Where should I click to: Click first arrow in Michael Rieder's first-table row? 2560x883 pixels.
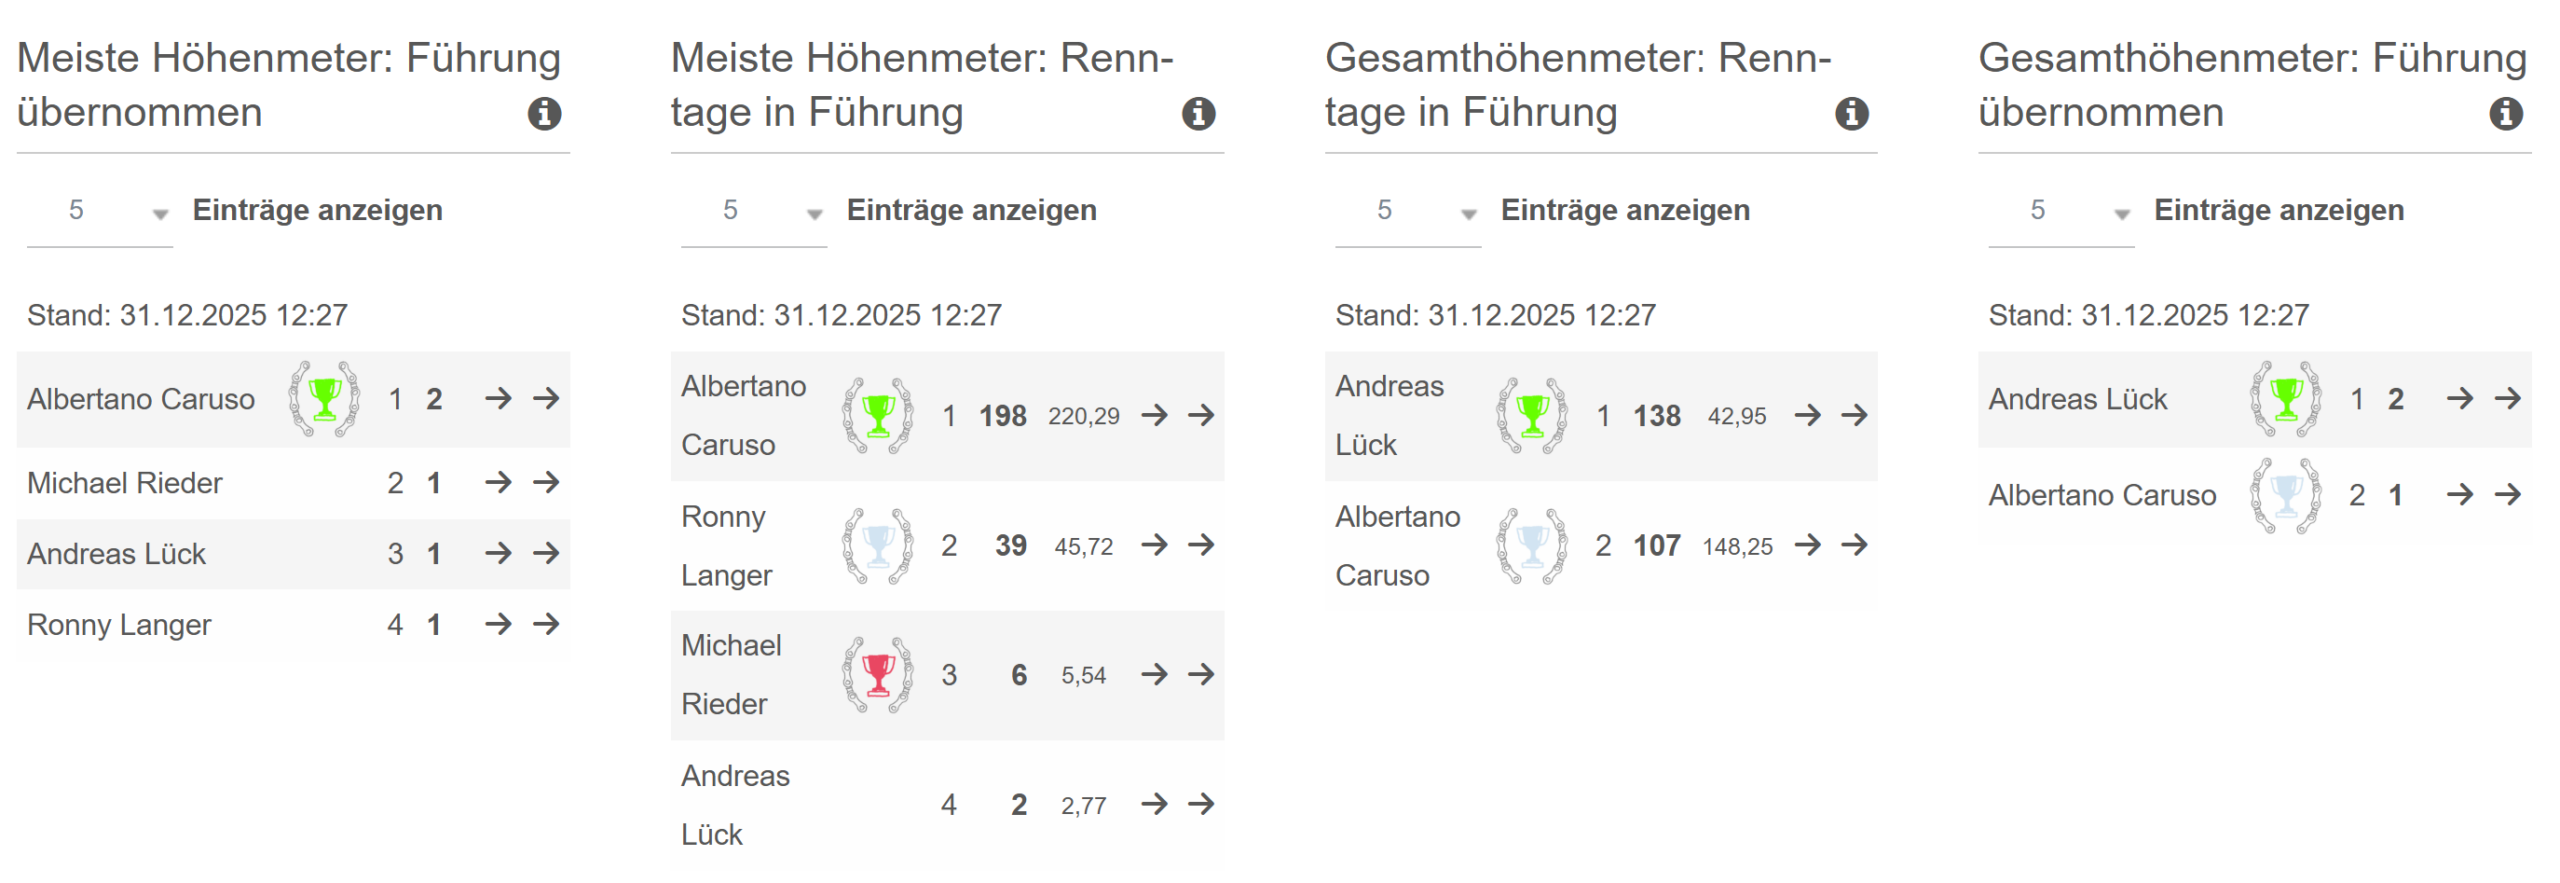pyautogui.click(x=498, y=483)
